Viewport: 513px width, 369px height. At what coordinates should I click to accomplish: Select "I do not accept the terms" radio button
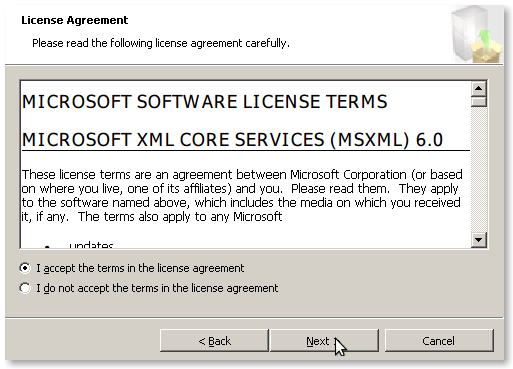[x=25, y=288]
